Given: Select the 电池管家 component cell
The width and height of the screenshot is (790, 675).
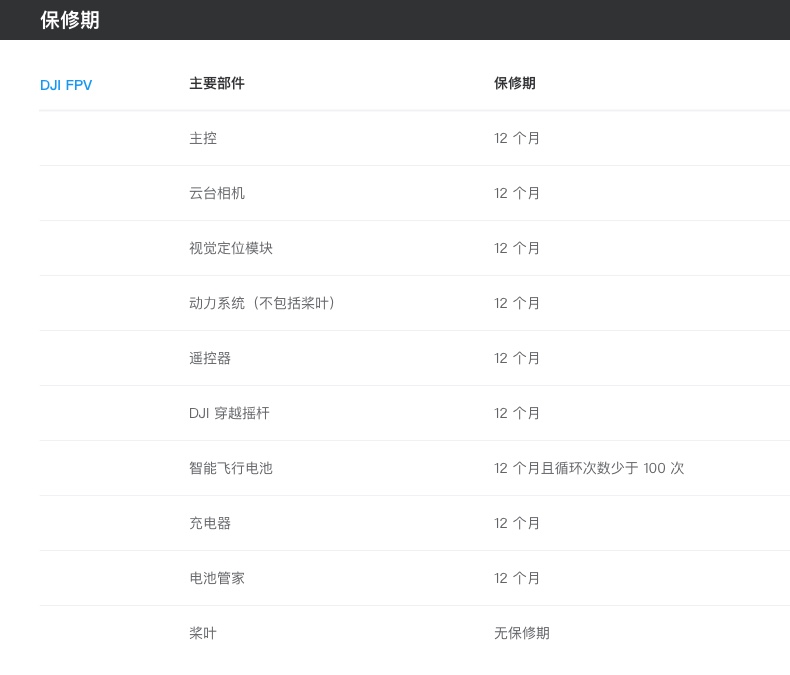Looking at the screenshot, I should [217, 578].
